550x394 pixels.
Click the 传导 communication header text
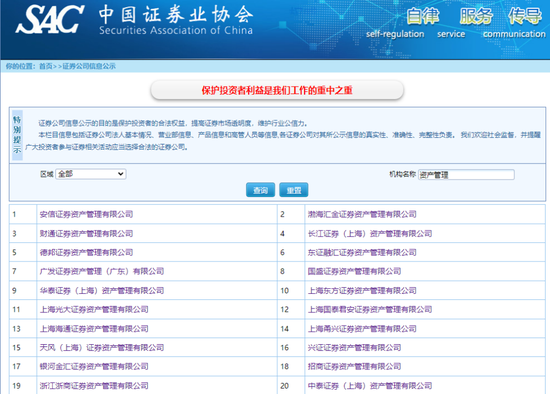coord(525,16)
